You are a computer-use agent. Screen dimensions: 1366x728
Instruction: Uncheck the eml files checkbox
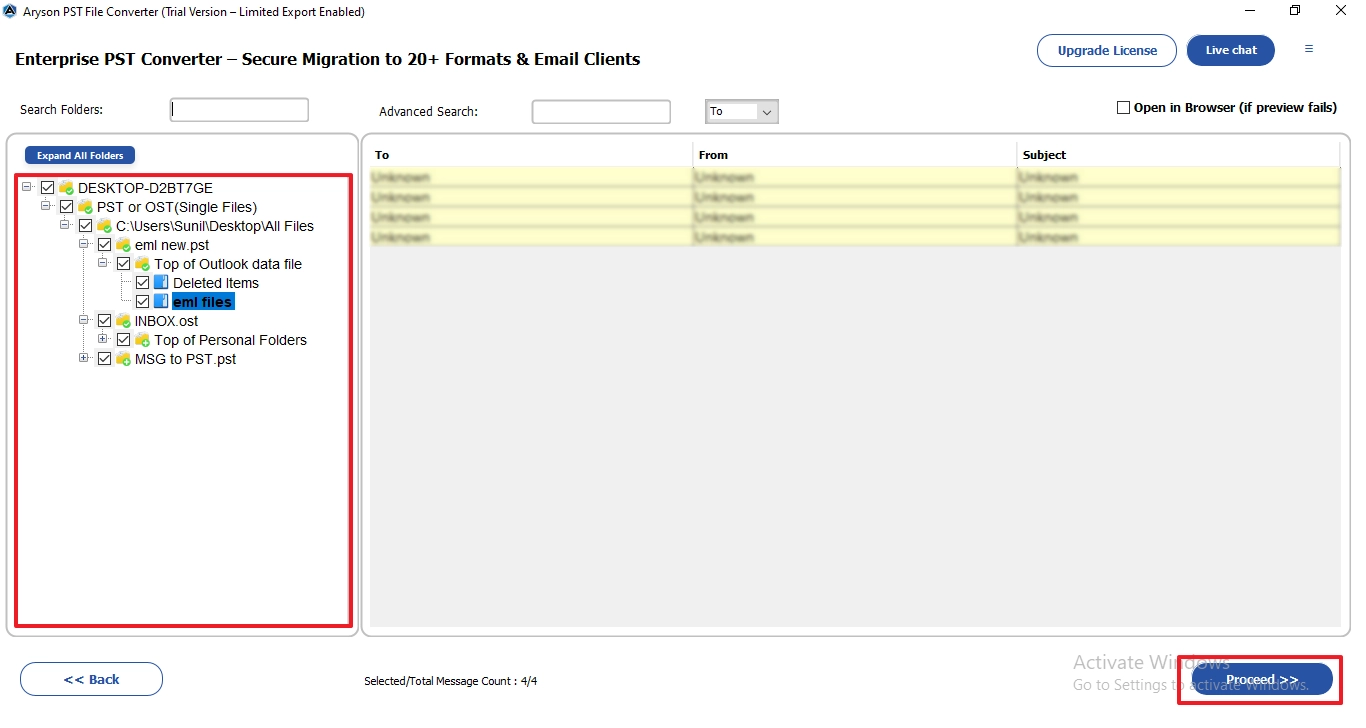point(143,302)
